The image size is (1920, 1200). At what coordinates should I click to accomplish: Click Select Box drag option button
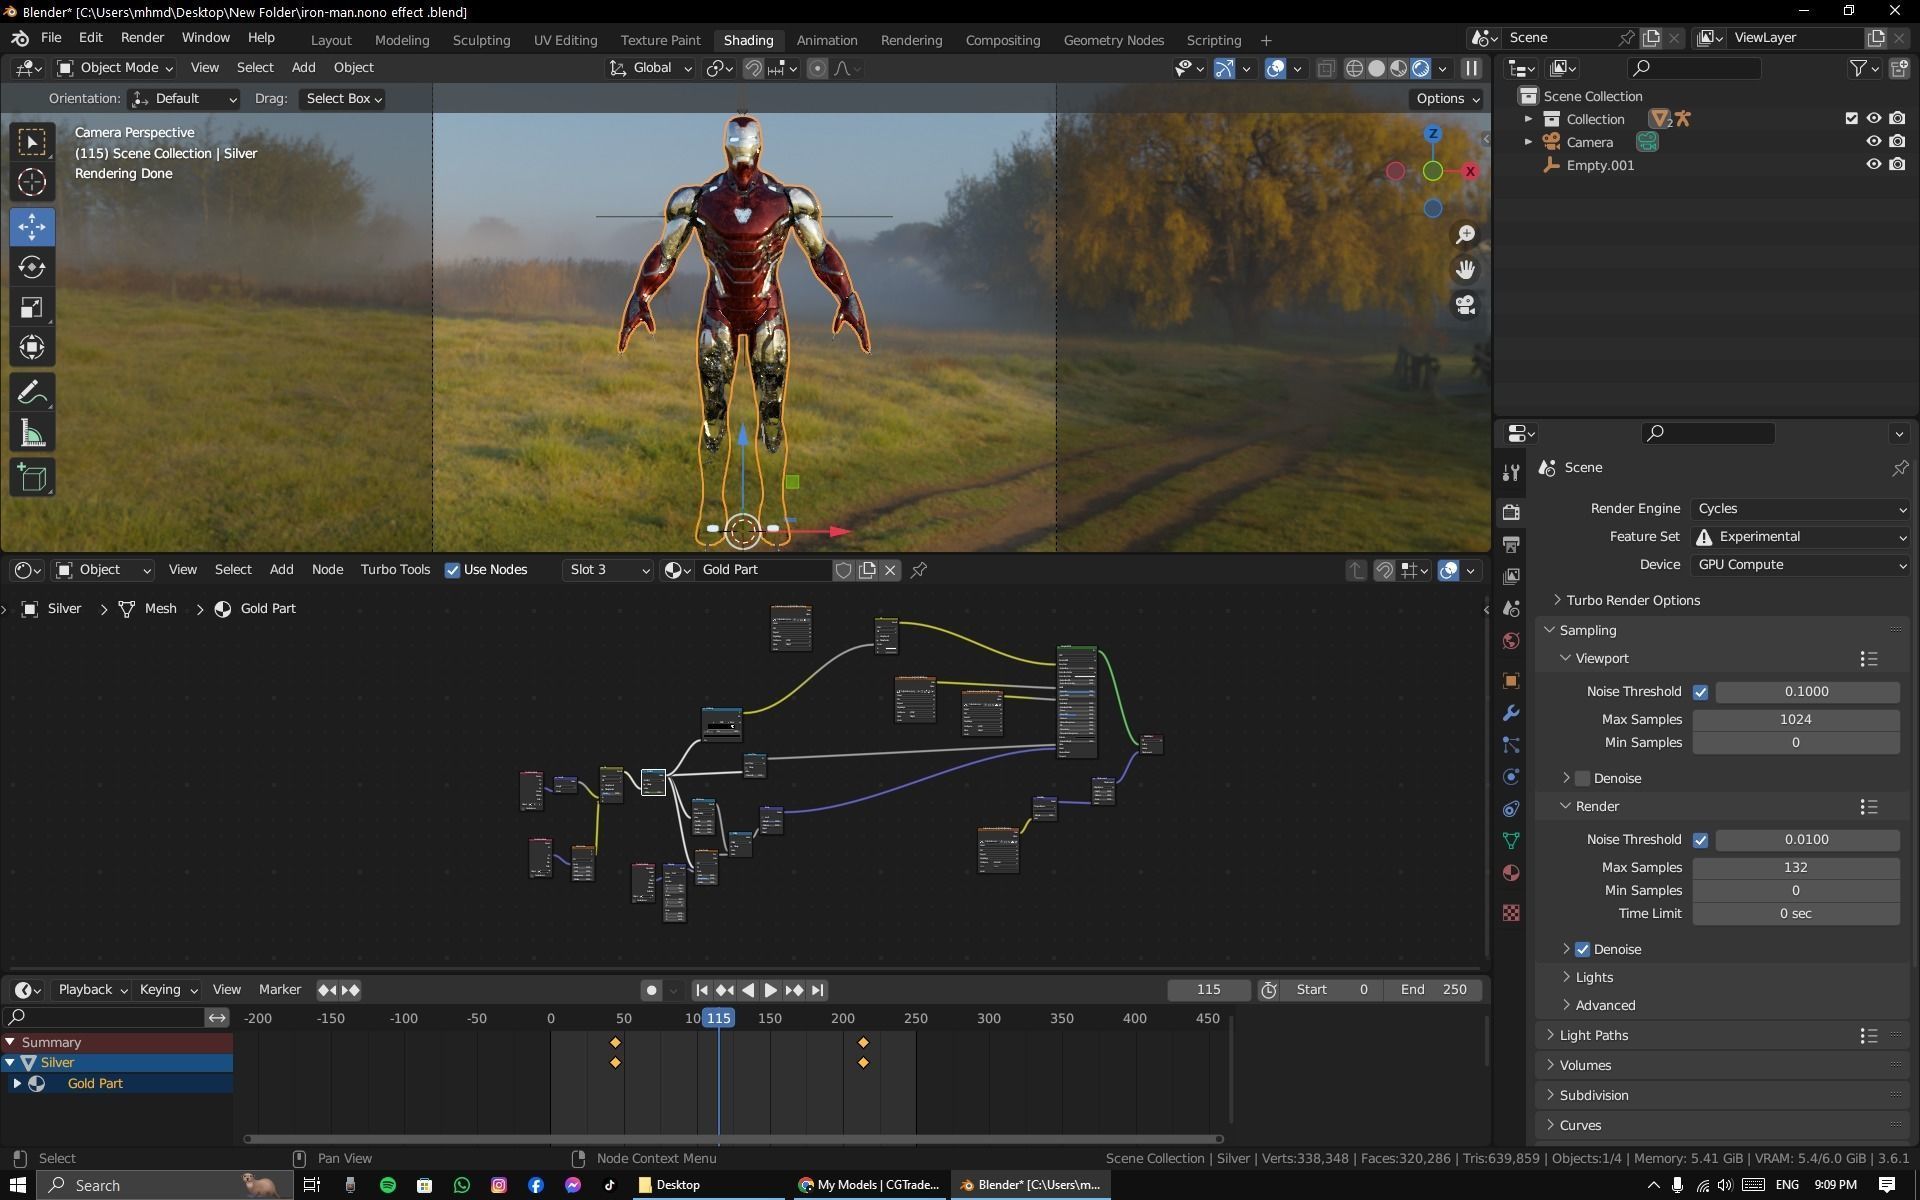pyautogui.click(x=344, y=99)
